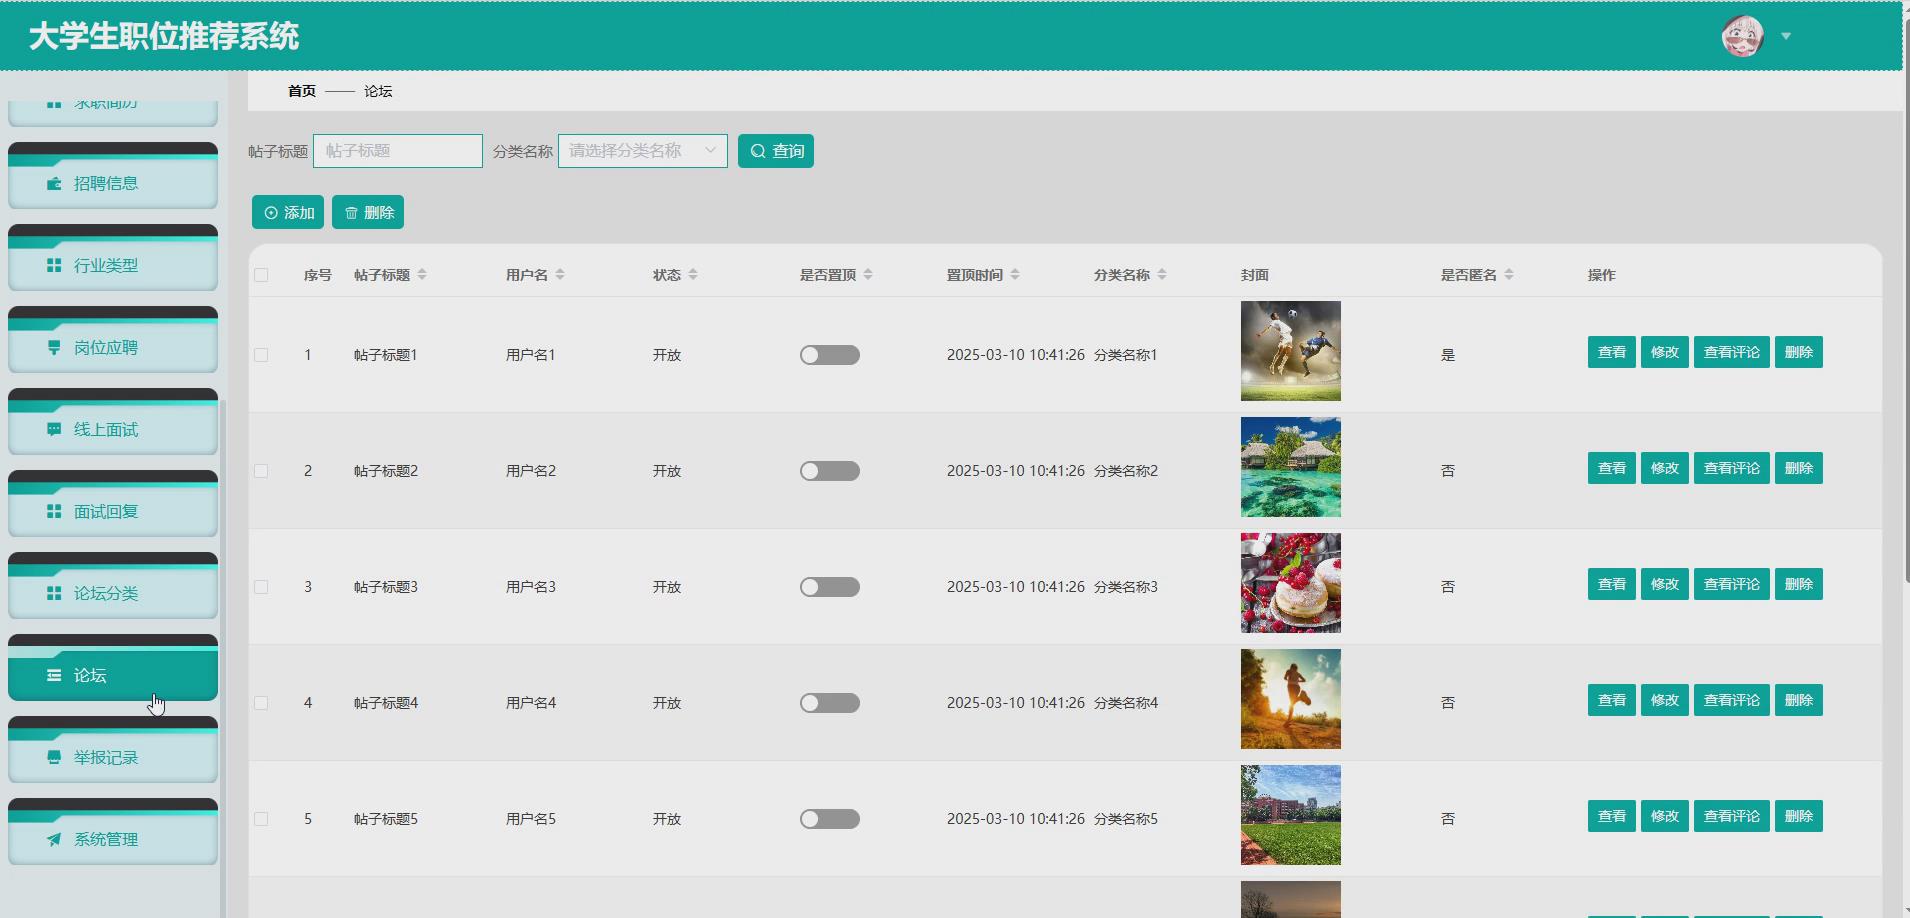Check the checkbox for row 帖子标题3
Image resolution: width=1910 pixels, height=918 pixels.
pyautogui.click(x=261, y=587)
